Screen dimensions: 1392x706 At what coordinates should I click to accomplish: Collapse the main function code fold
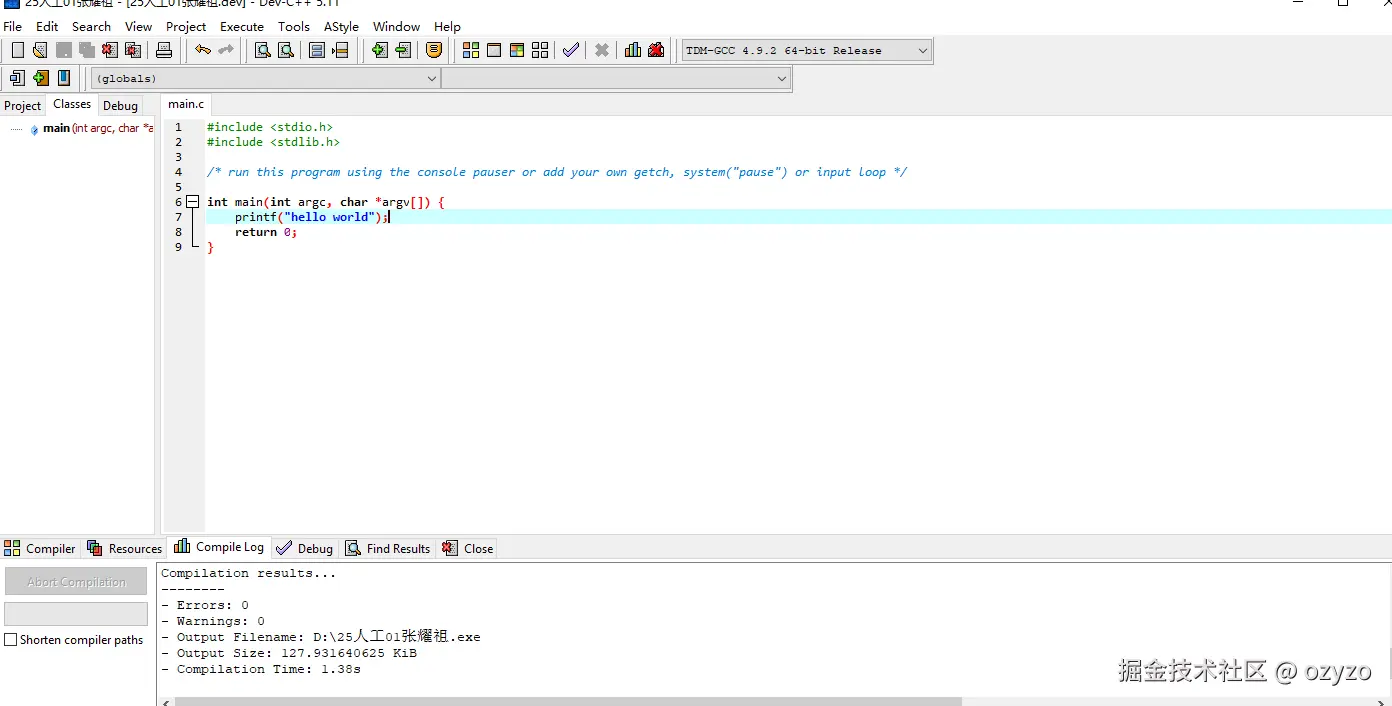(x=193, y=202)
